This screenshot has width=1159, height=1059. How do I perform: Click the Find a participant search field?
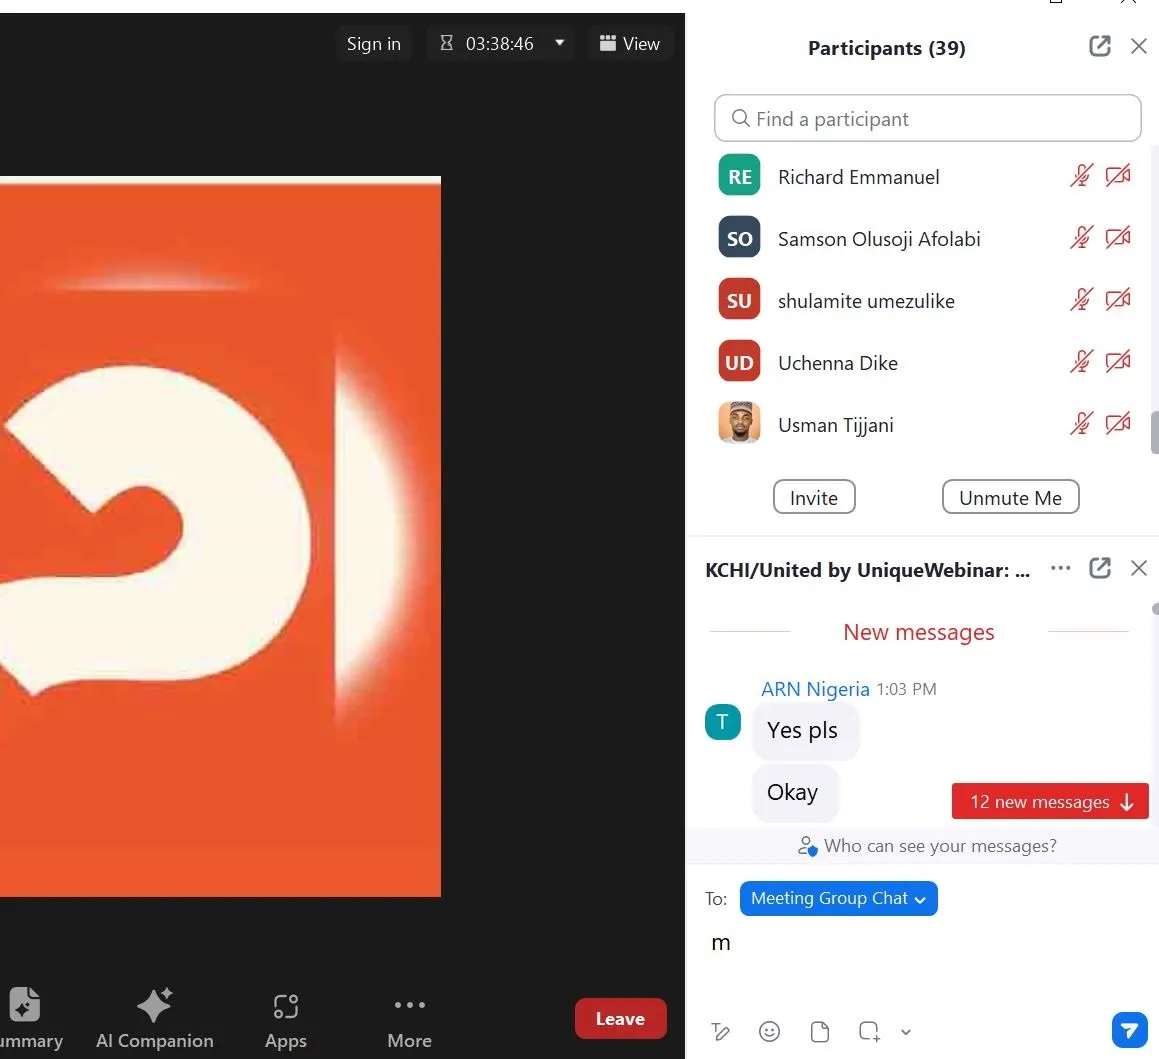coord(927,118)
